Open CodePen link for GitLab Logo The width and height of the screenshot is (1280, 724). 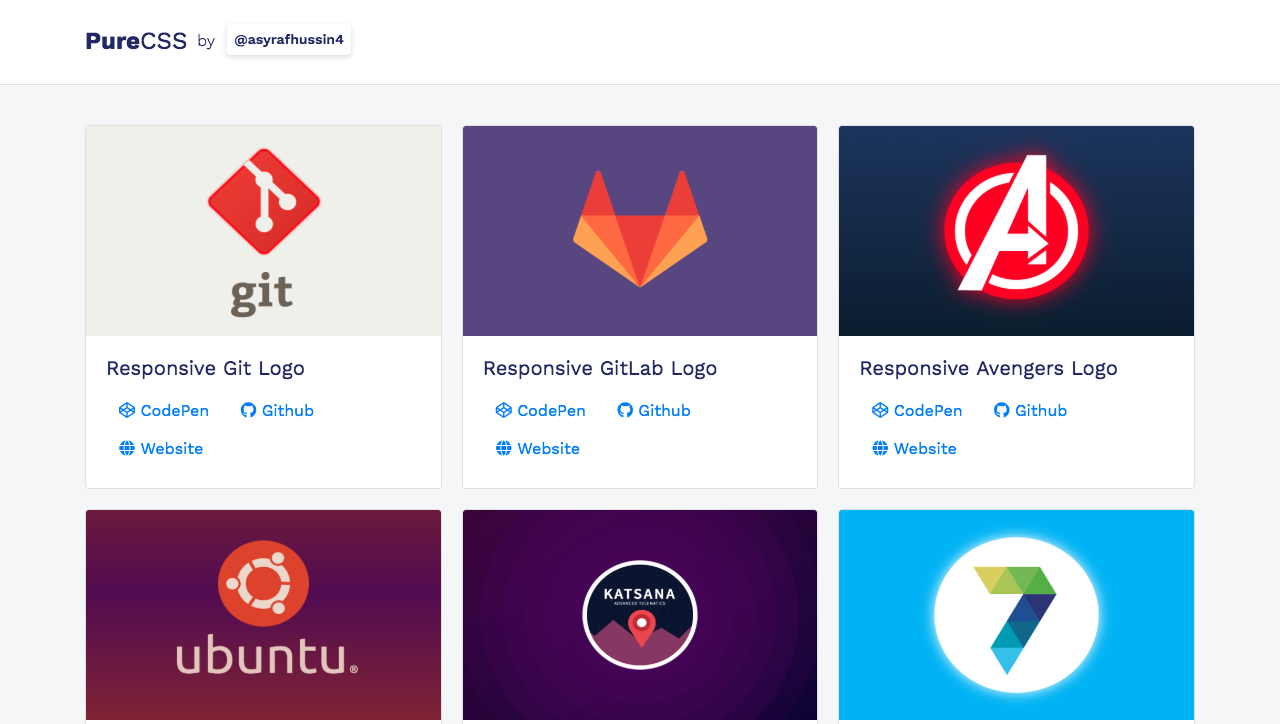(x=541, y=410)
